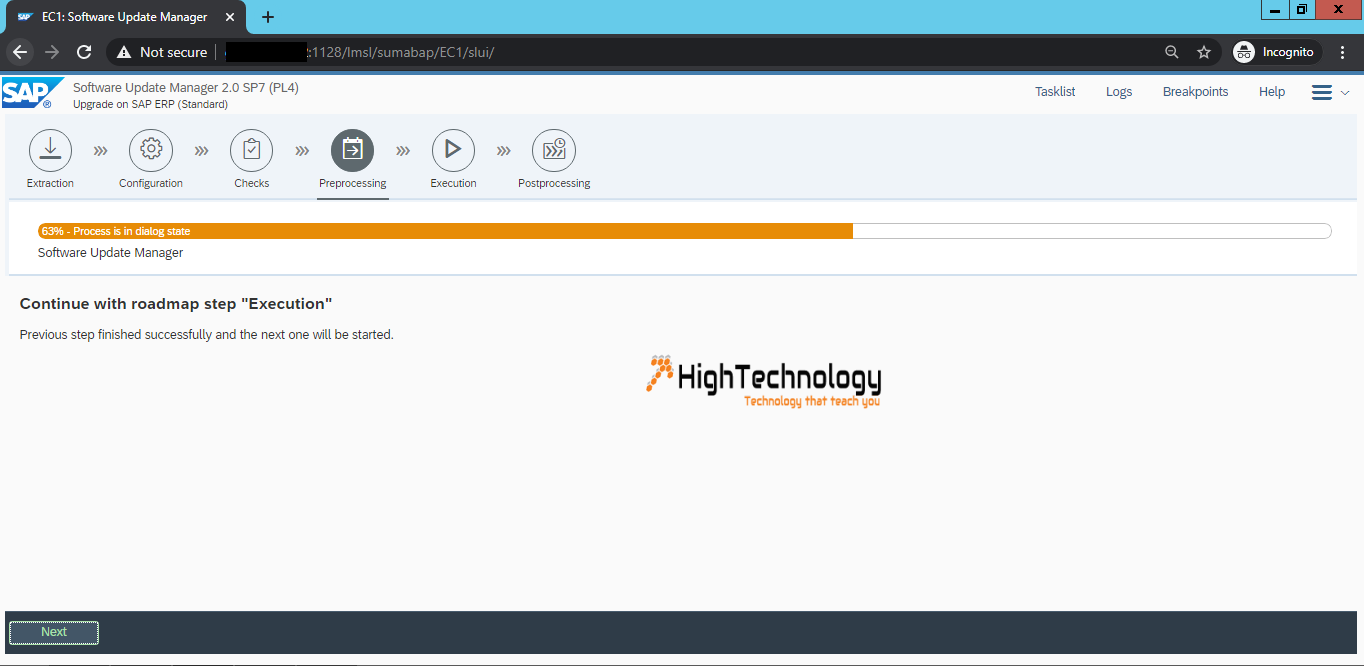
Task: Go forward in browser
Action: point(52,52)
